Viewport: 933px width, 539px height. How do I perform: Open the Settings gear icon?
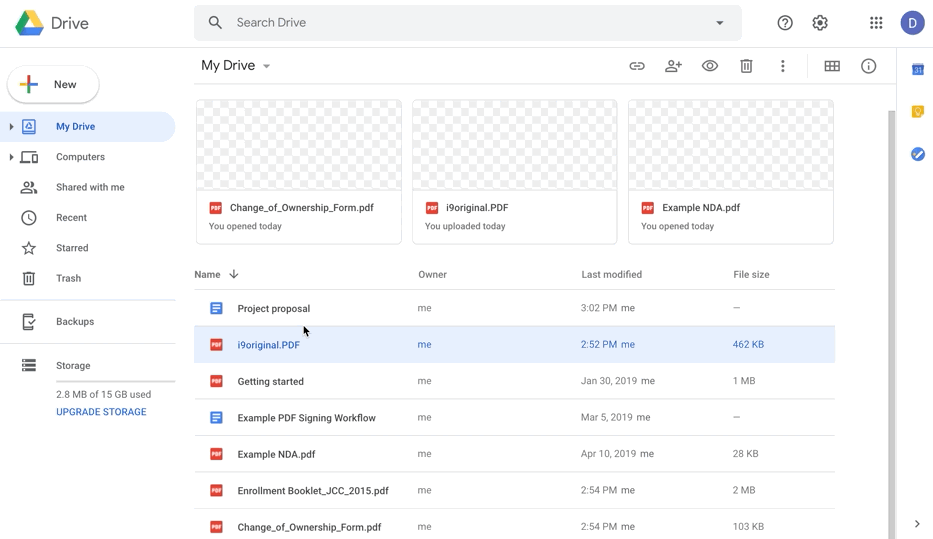820,23
